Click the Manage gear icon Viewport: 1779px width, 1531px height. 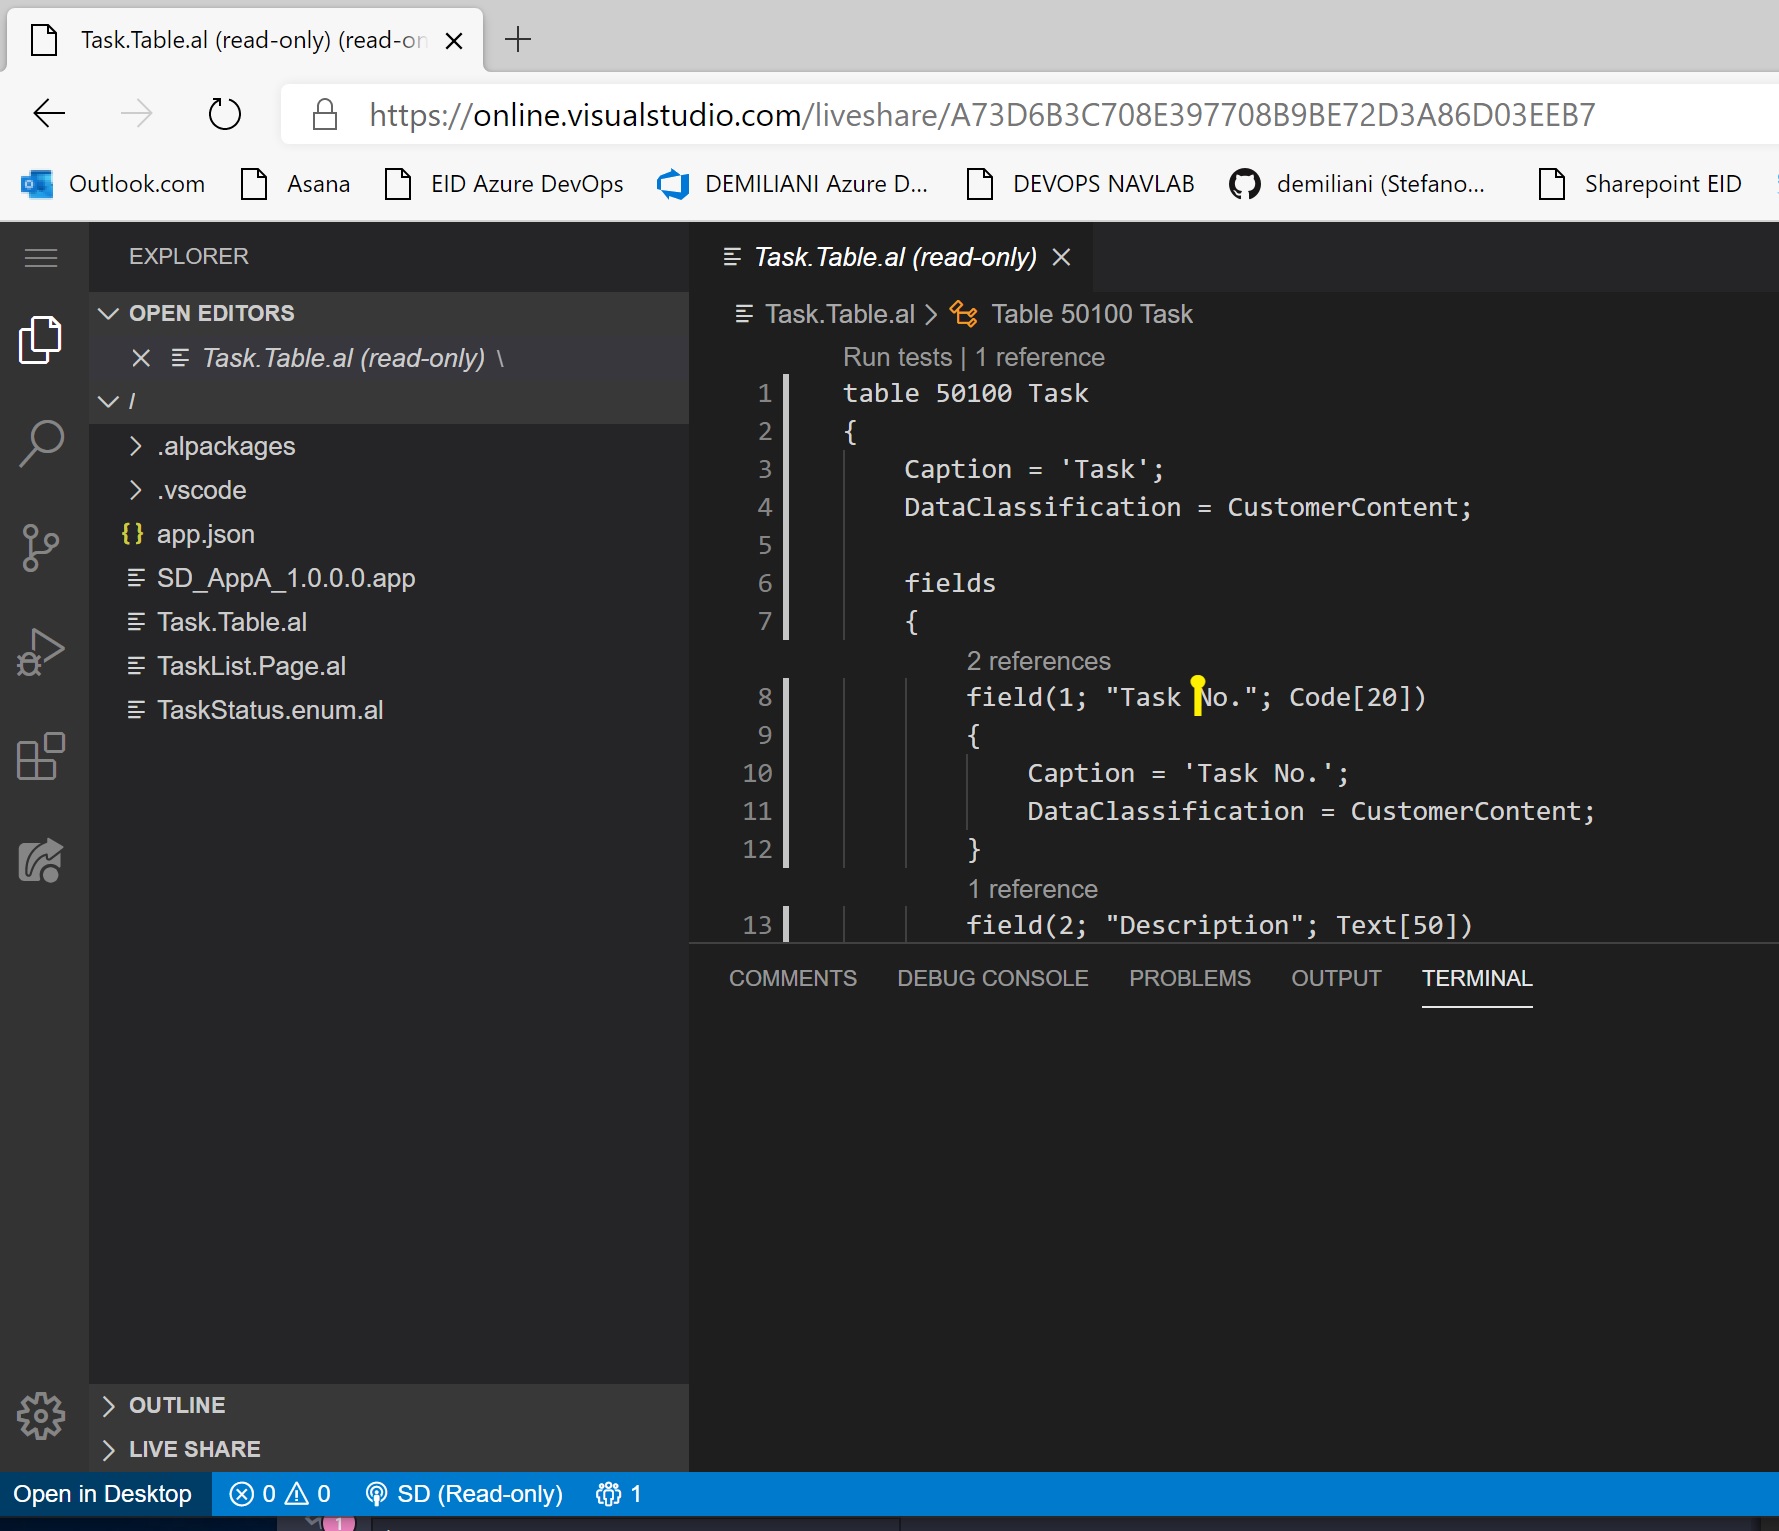tap(41, 1415)
